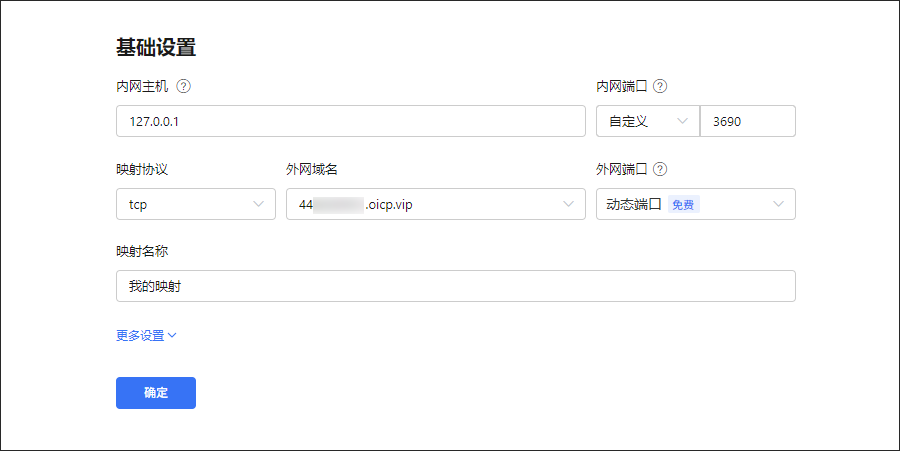900x451 pixels.
Task: Focus the 内网主机 field containing 127.0.0.1
Action: coord(350,121)
